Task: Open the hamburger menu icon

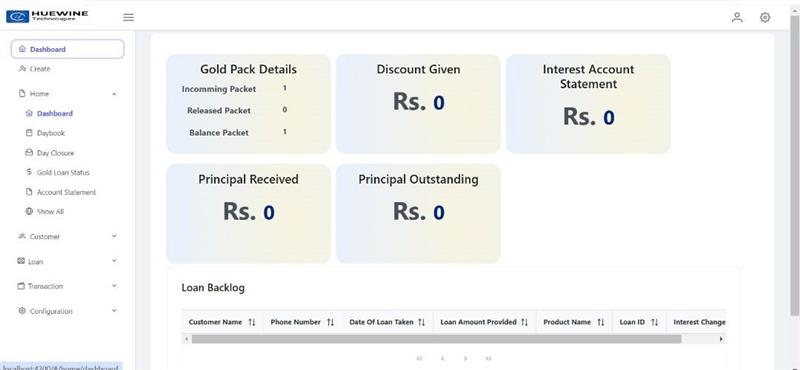Action: (x=129, y=17)
